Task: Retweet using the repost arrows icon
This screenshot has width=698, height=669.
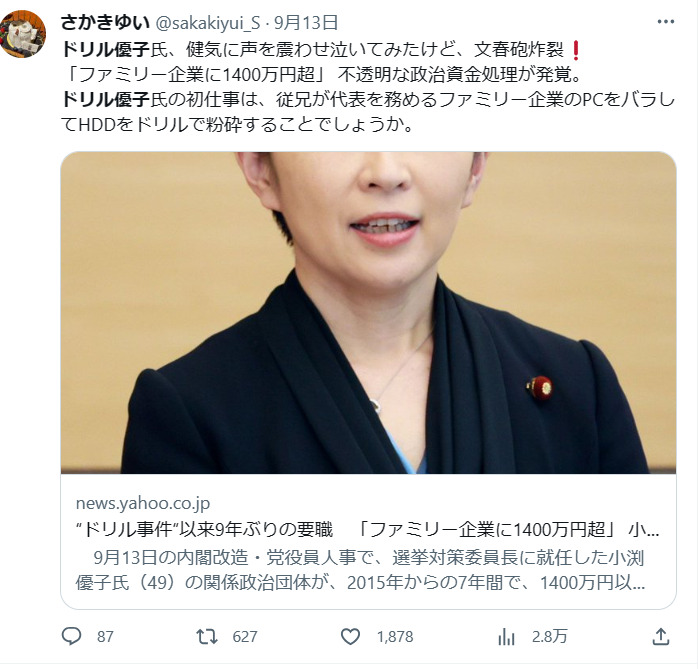Action: (x=207, y=637)
